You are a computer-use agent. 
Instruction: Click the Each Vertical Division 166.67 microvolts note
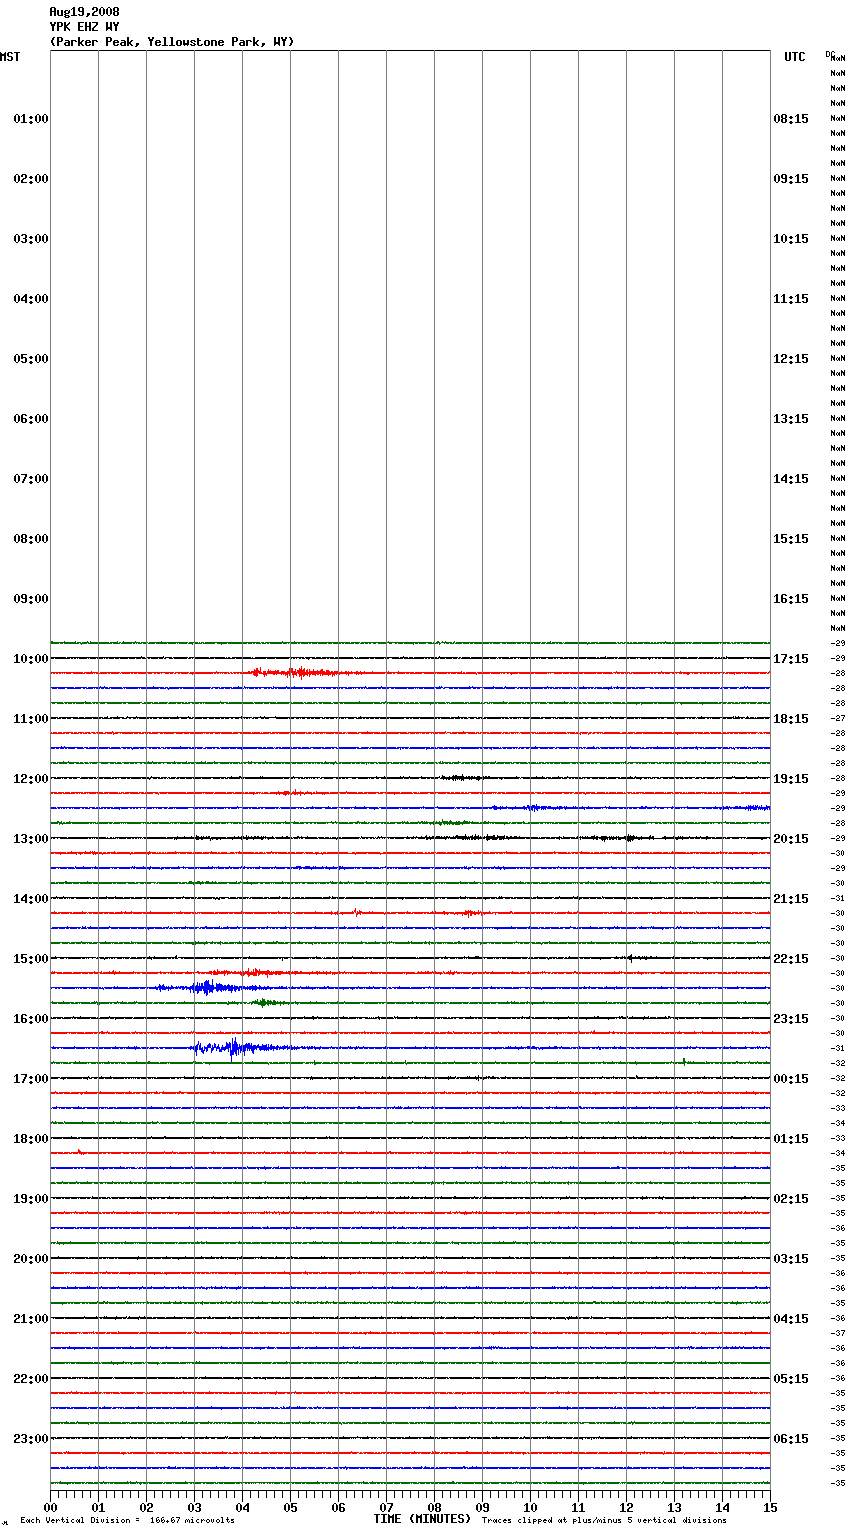tap(127, 1521)
